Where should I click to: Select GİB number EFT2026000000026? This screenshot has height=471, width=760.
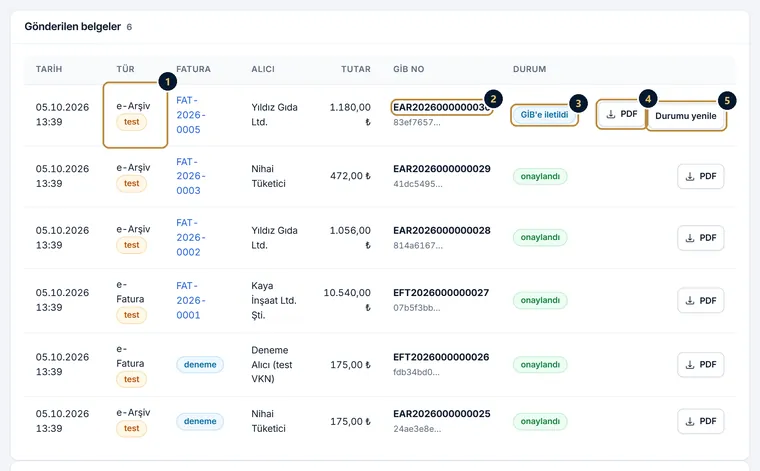(x=441, y=357)
